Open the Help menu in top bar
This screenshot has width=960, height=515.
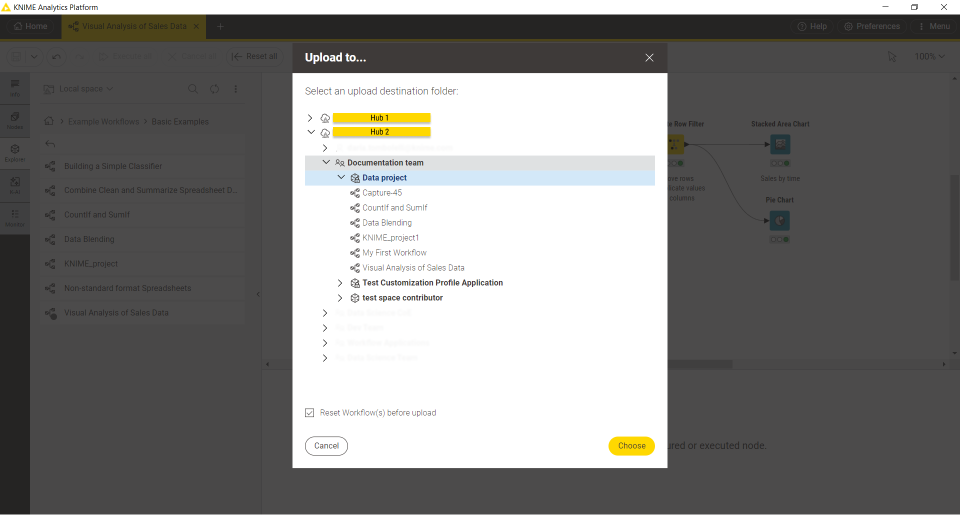(x=812, y=26)
